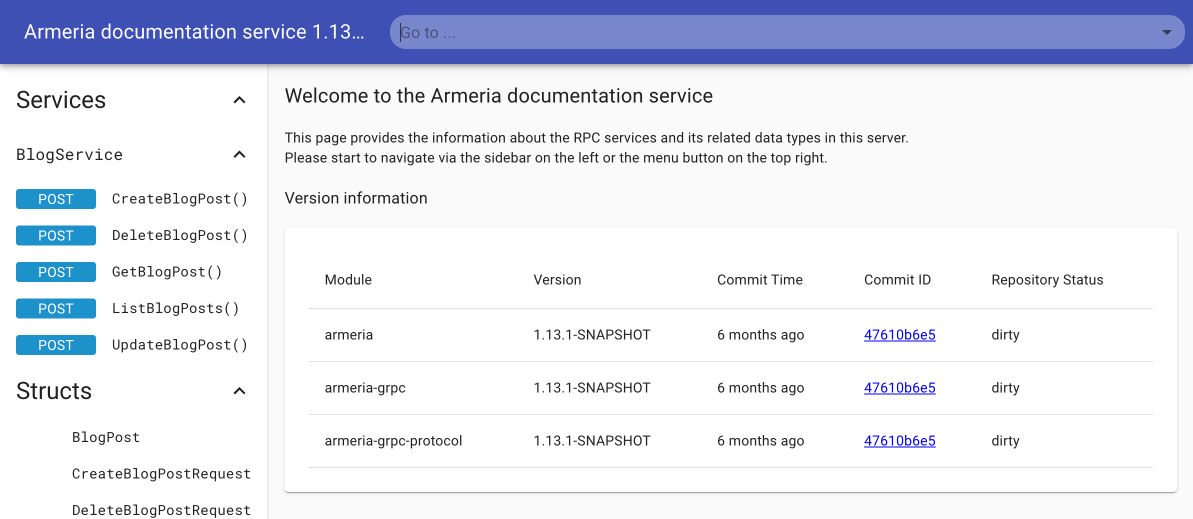Click the Armeria documentation service title

coord(194,32)
